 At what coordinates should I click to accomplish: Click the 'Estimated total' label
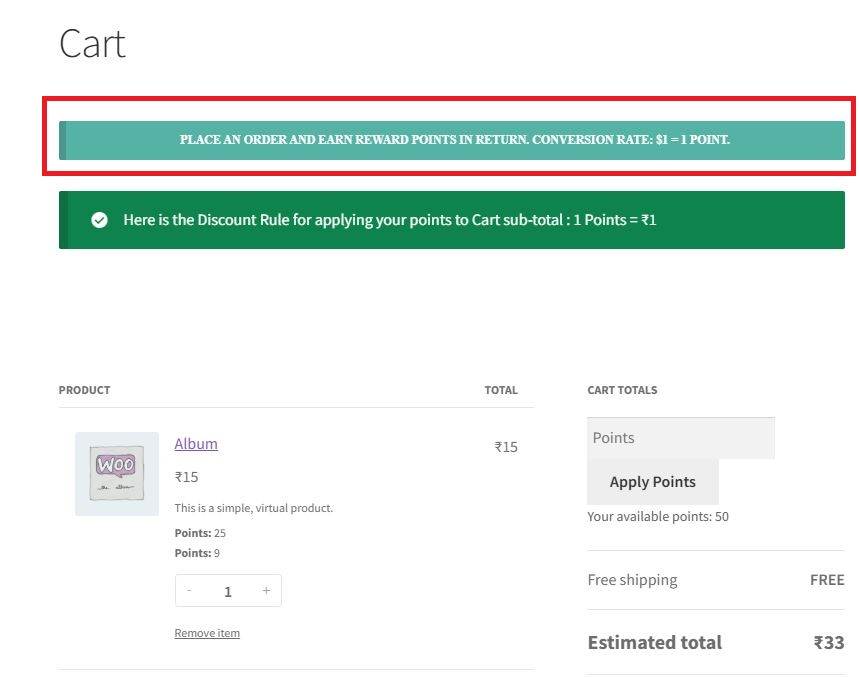click(655, 642)
